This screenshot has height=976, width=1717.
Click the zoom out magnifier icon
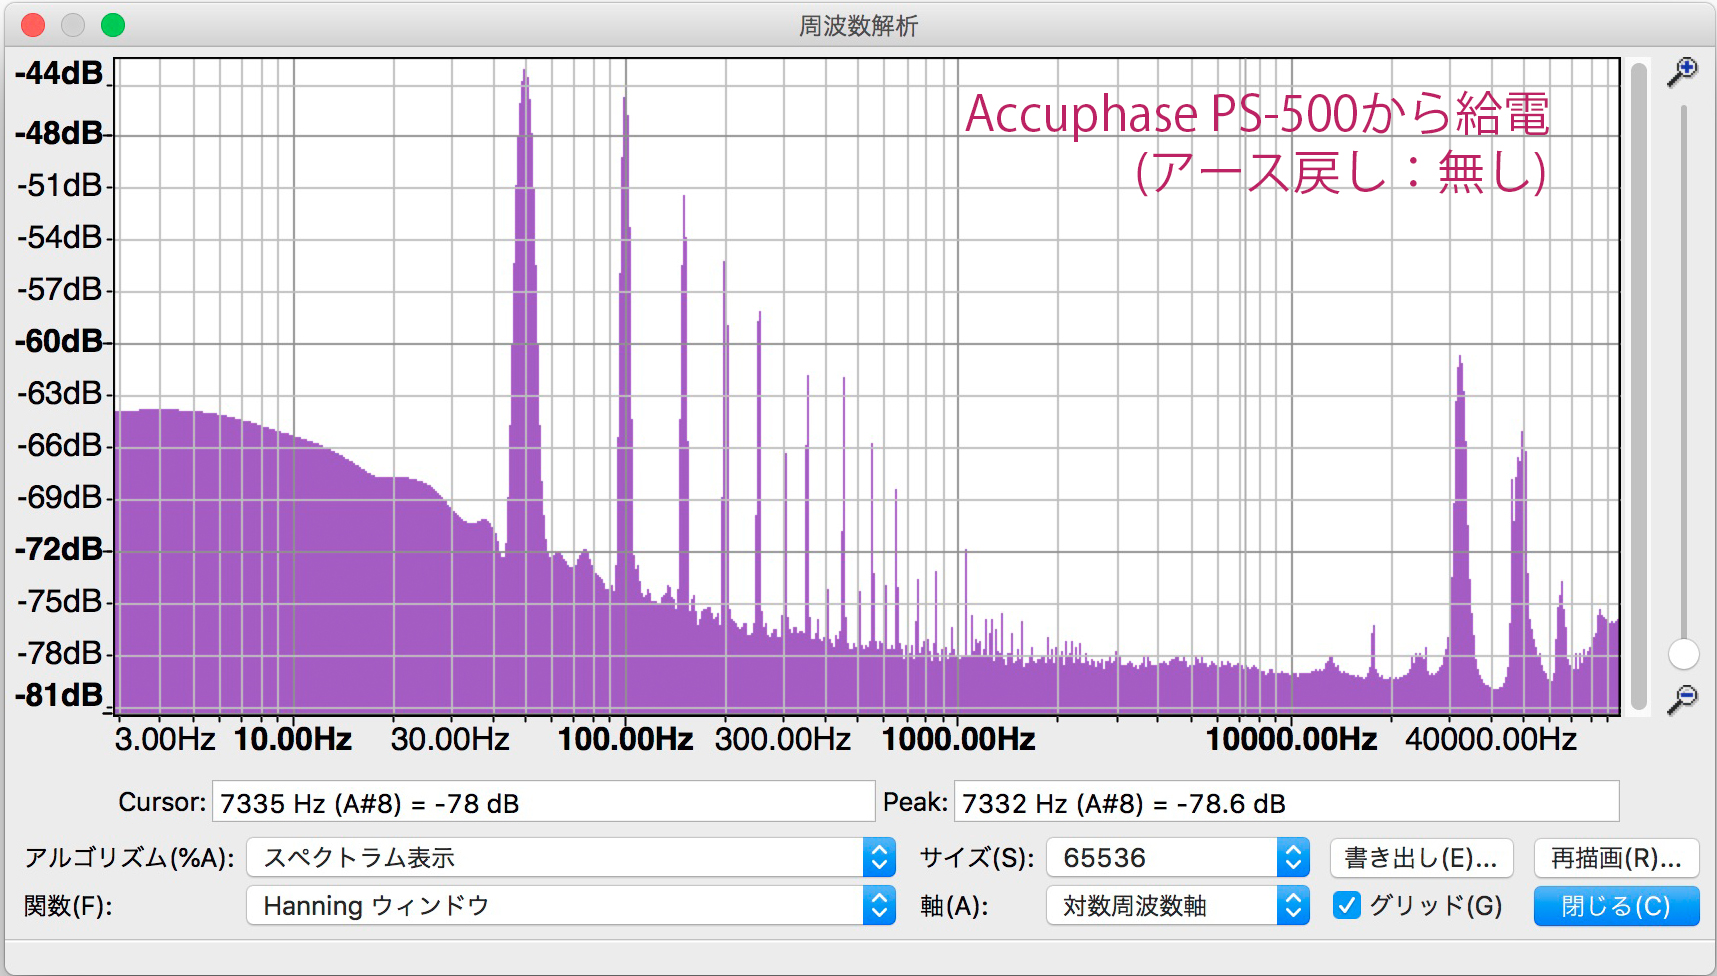[x=1682, y=699]
